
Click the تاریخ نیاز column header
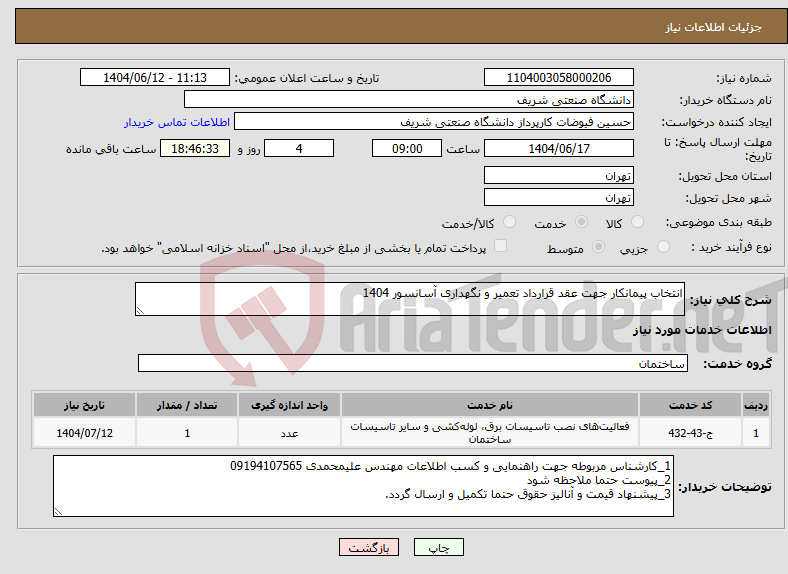(x=84, y=405)
